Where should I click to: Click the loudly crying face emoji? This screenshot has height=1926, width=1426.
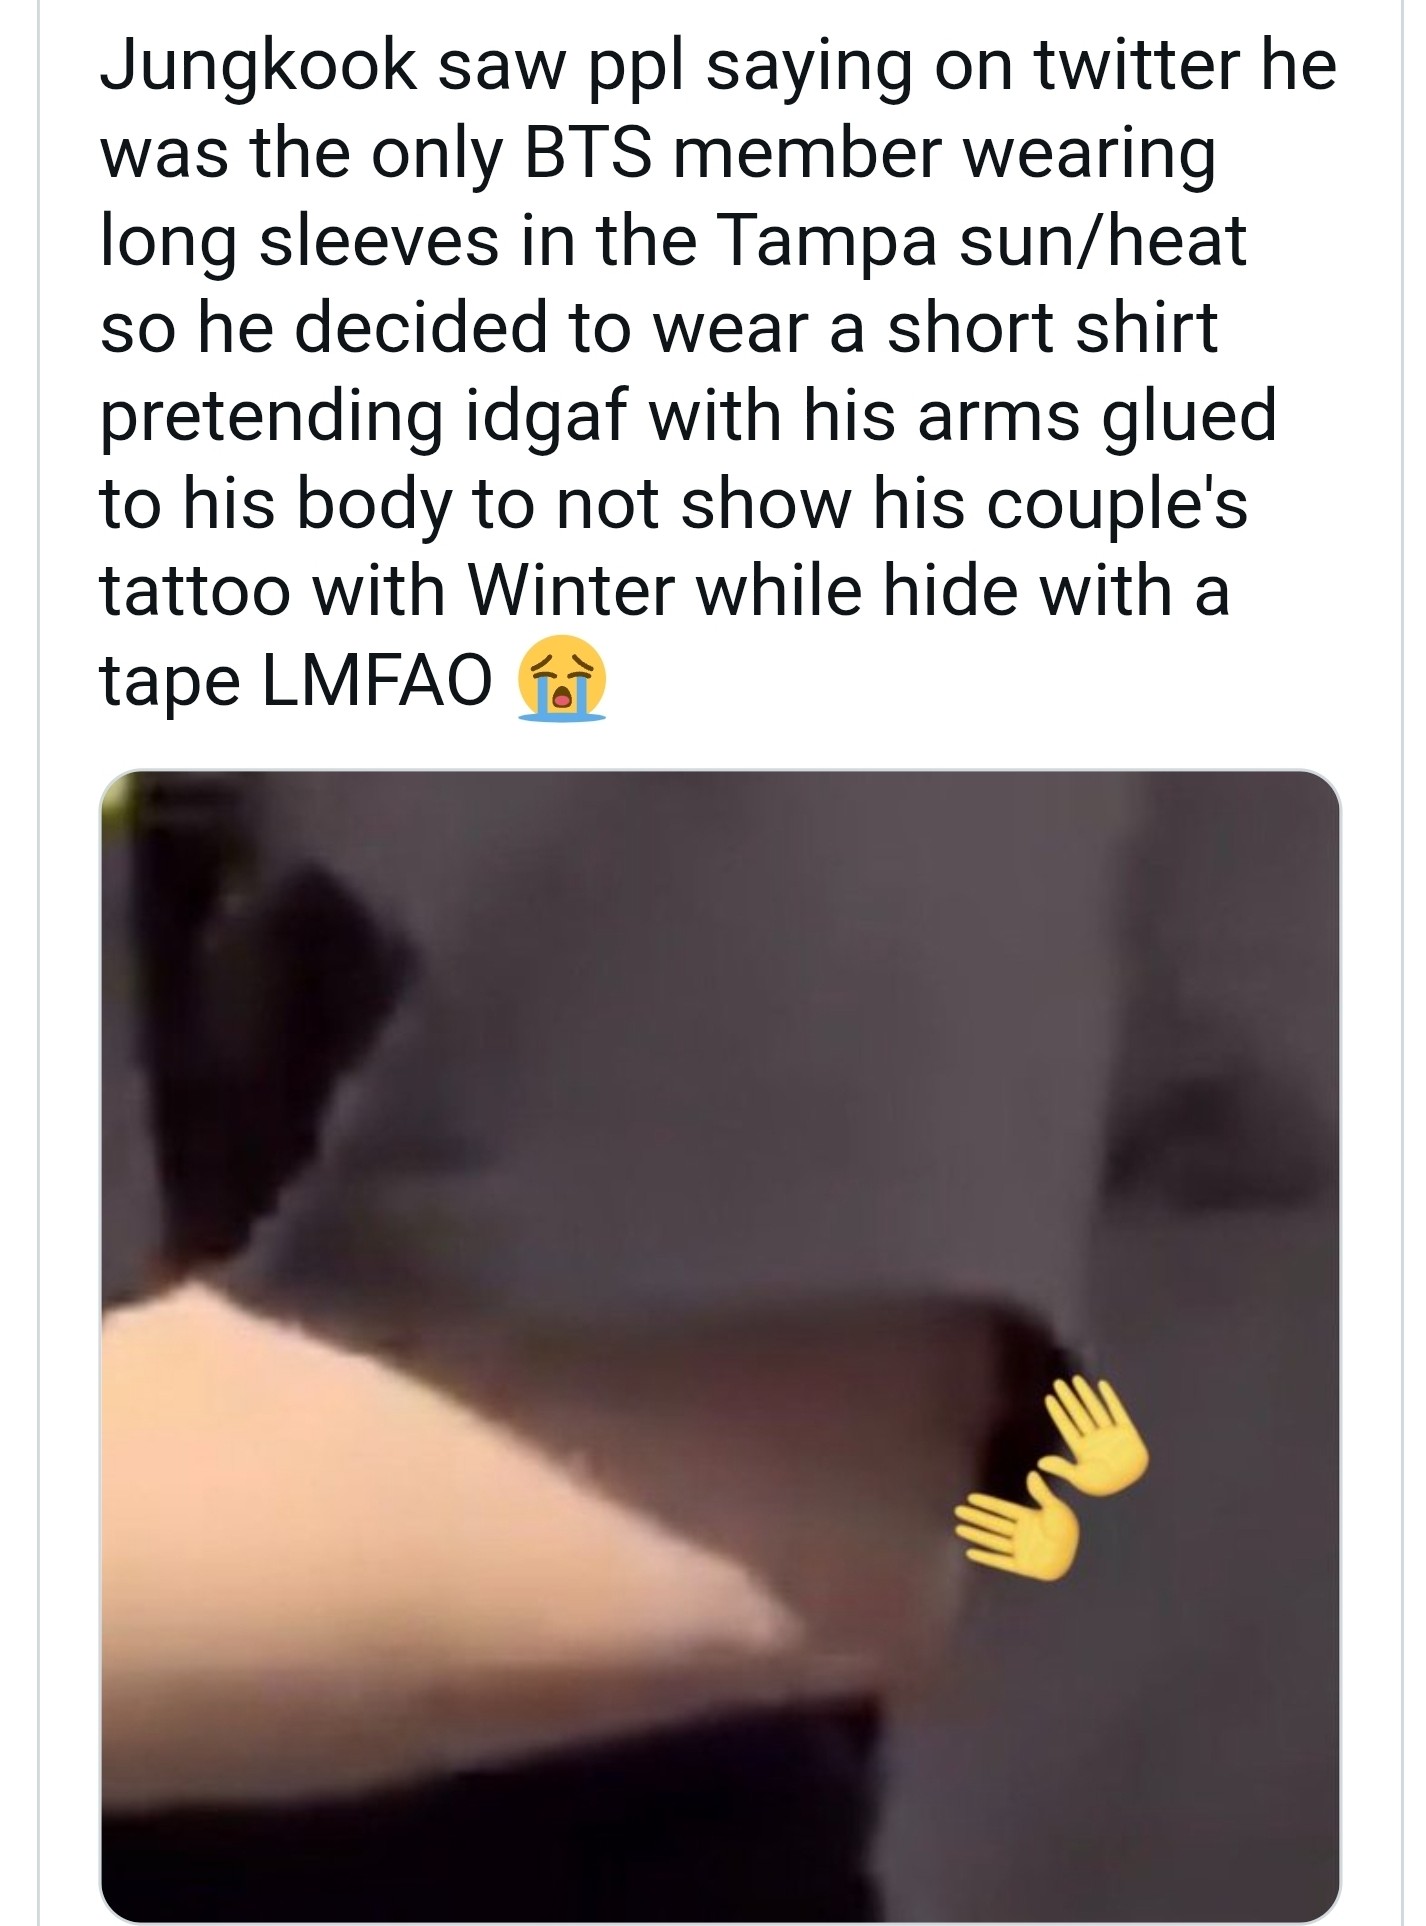coord(561,678)
